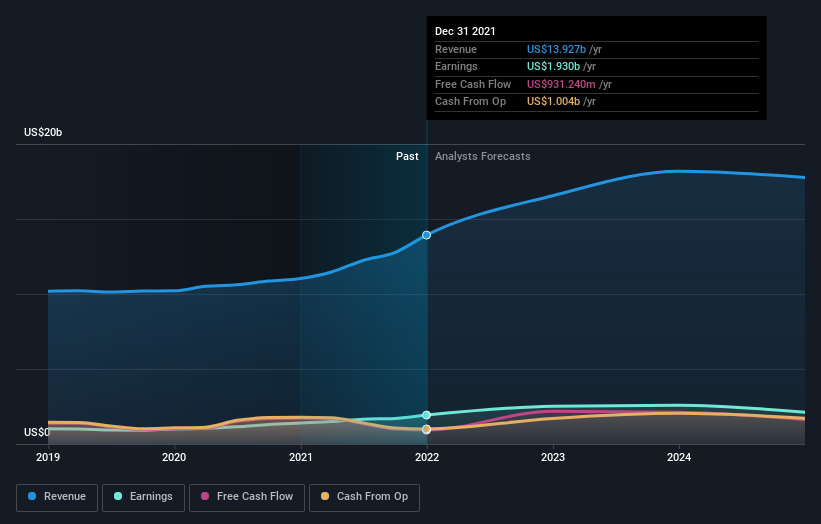
Task: Toggle the Cash From Op legend series
Action: (364, 497)
